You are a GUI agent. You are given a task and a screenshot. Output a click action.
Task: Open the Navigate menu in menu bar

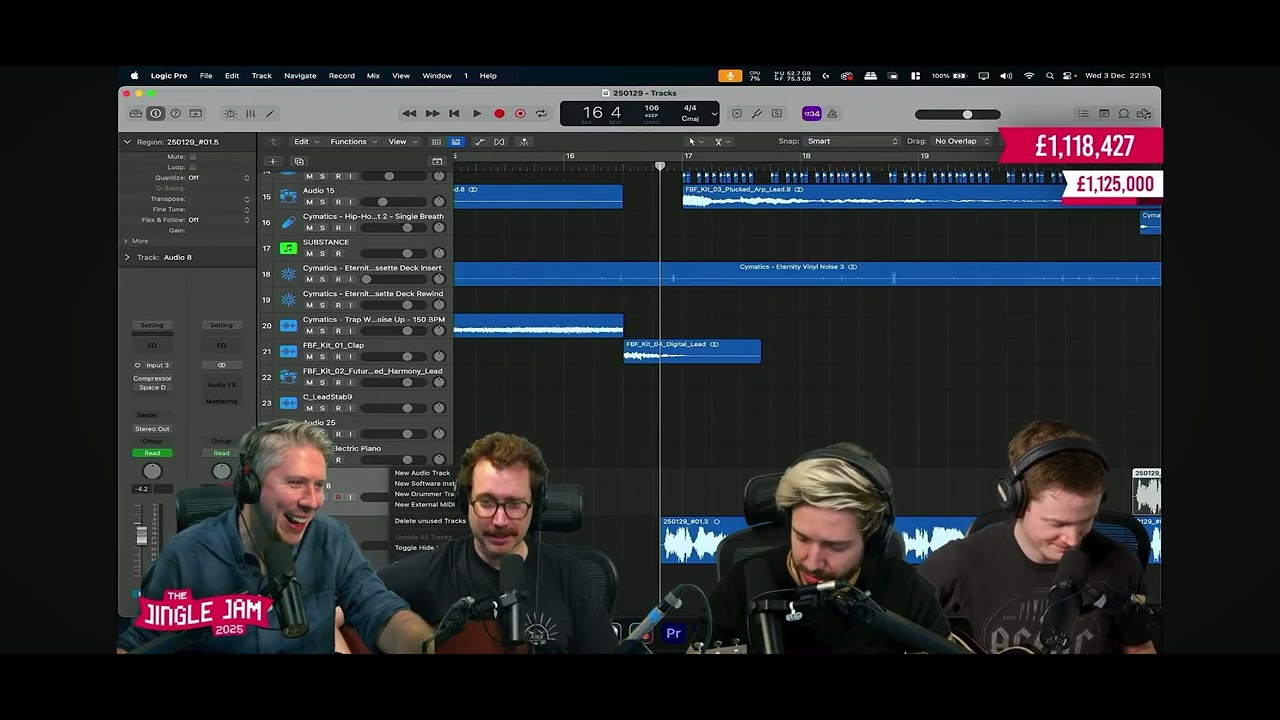[300, 76]
